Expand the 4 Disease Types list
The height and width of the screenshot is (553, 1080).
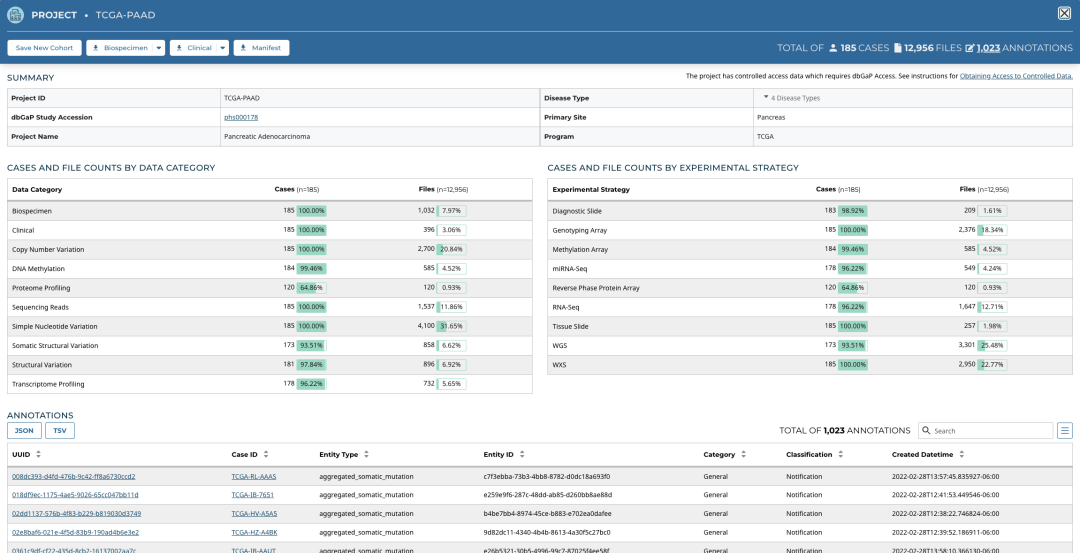pos(791,98)
